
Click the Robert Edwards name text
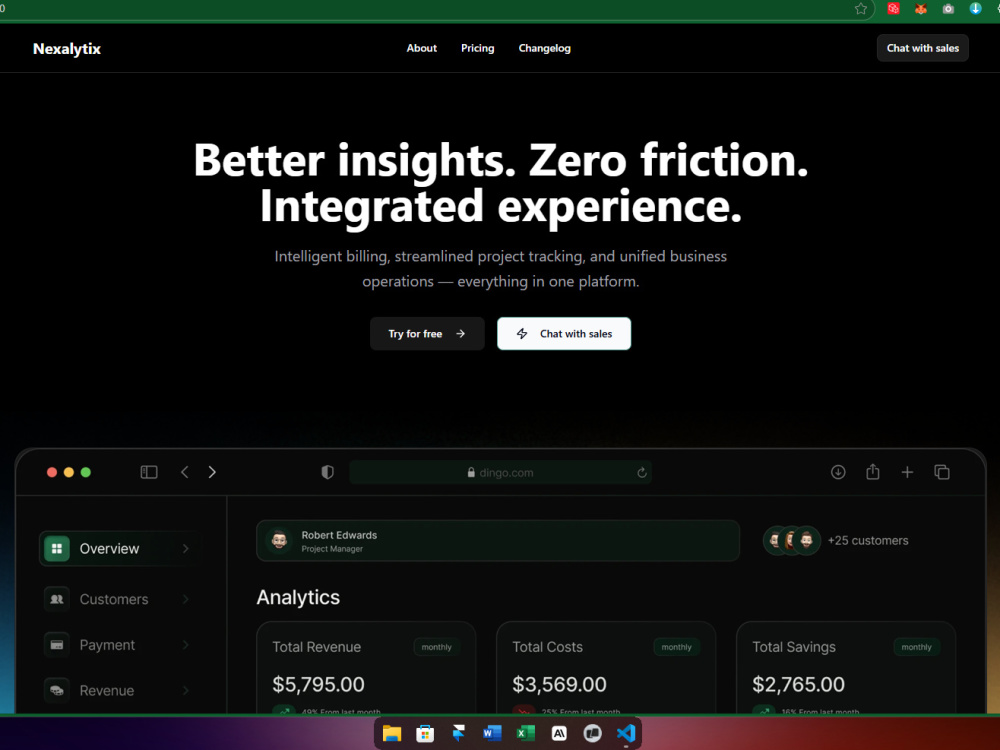pyautogui.click(x=339, y=535)
